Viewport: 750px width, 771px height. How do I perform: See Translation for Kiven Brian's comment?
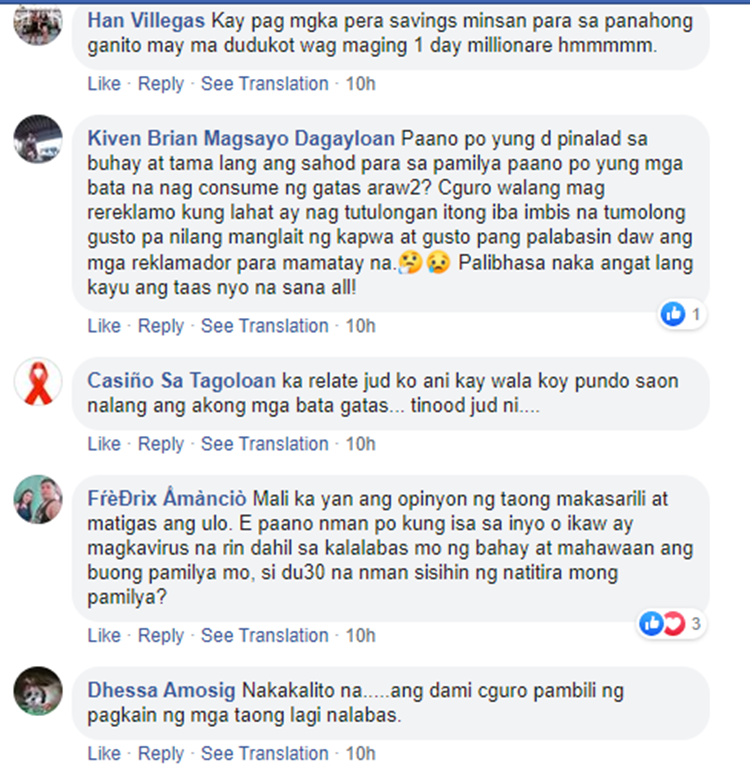point(265,326)
